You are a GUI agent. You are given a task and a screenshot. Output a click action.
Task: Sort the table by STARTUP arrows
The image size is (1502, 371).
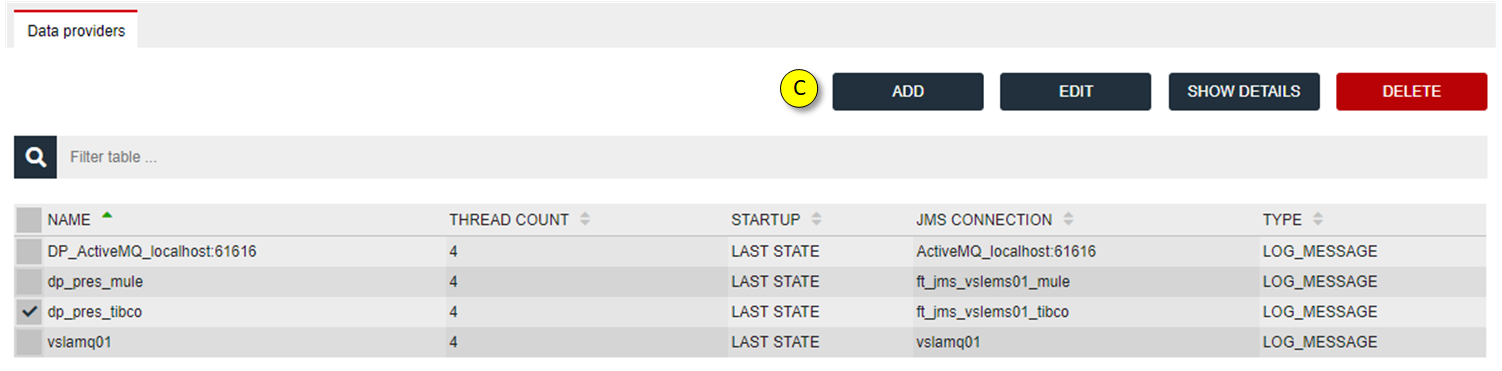click(x=817, y=220)
